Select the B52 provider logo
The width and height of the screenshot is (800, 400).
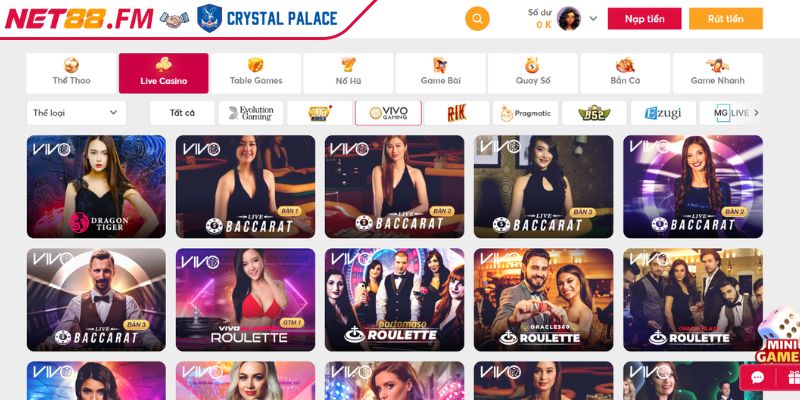tap(594, 113)
